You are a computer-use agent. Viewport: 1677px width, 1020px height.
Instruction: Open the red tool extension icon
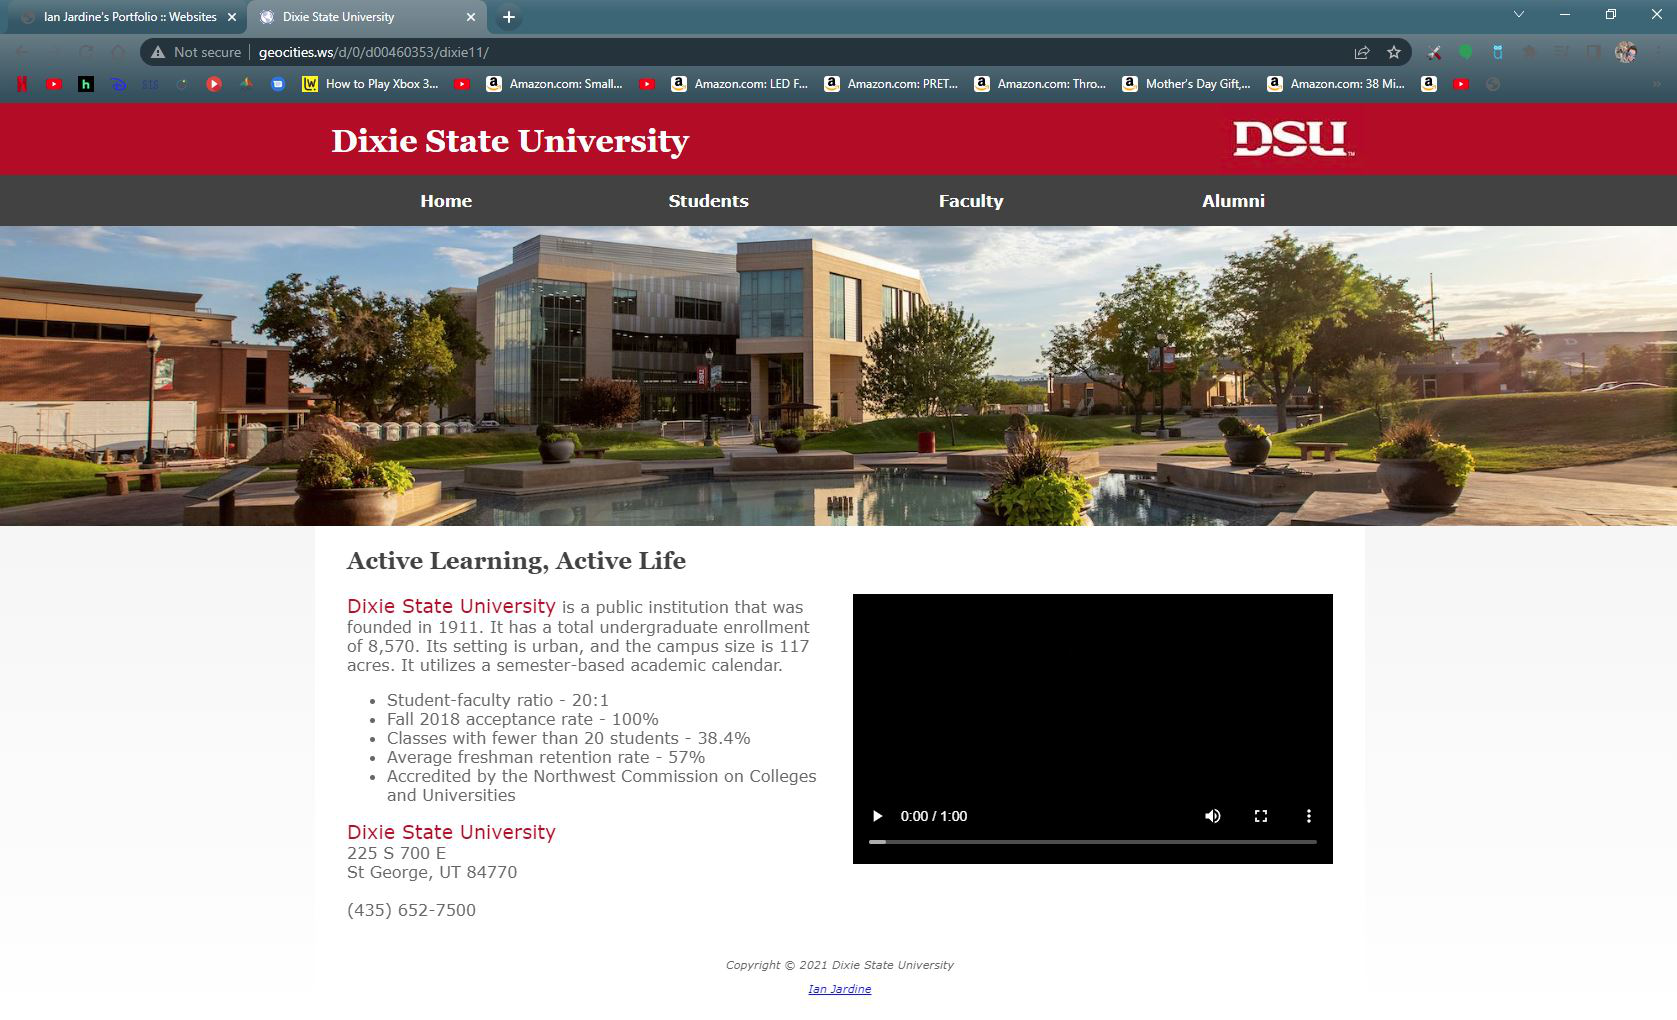tap(1434, 52)
